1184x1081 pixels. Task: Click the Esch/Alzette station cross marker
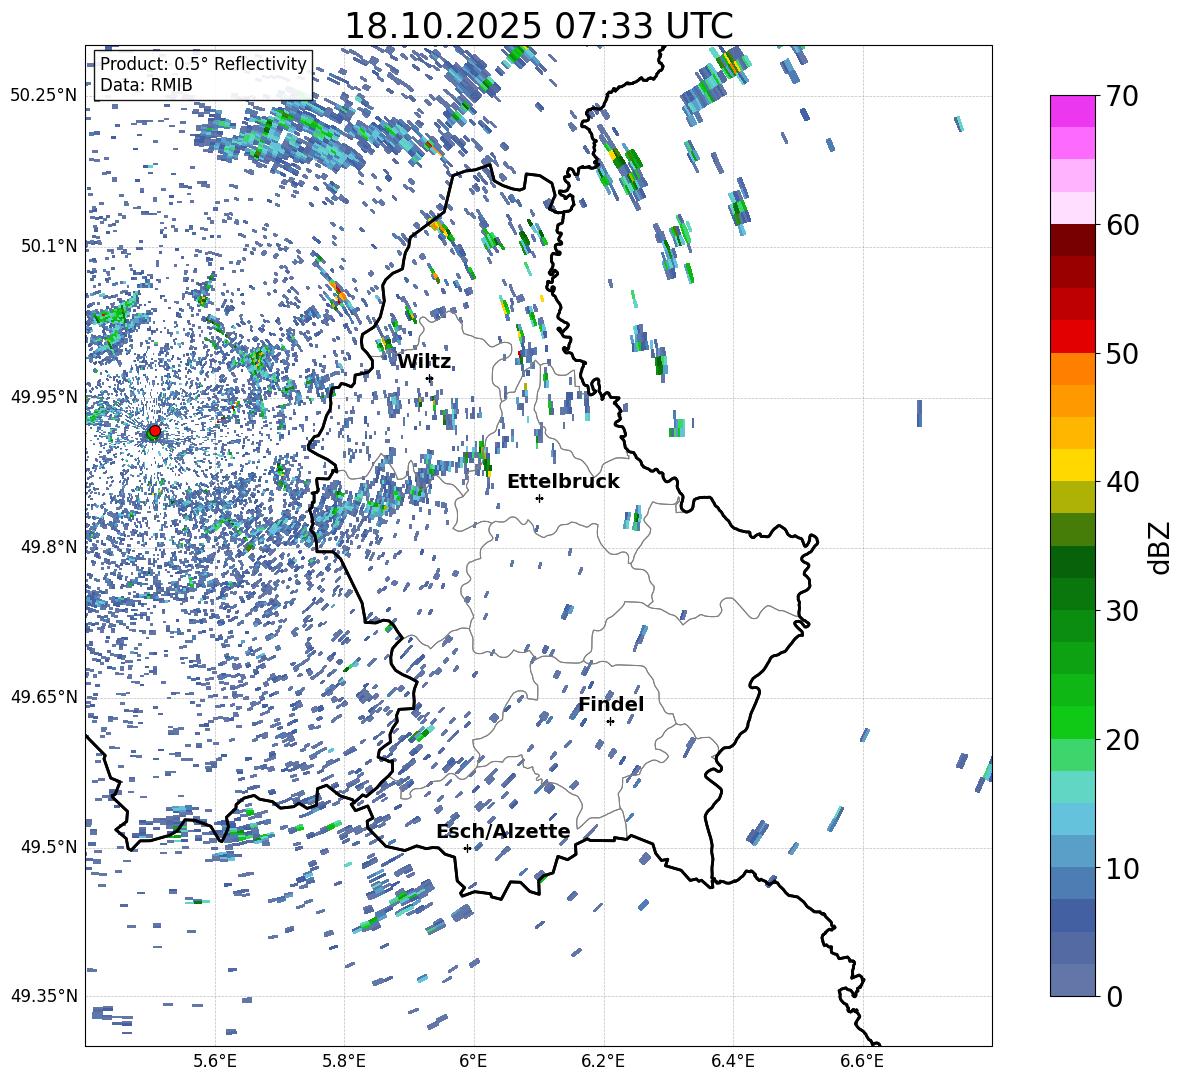467,848
